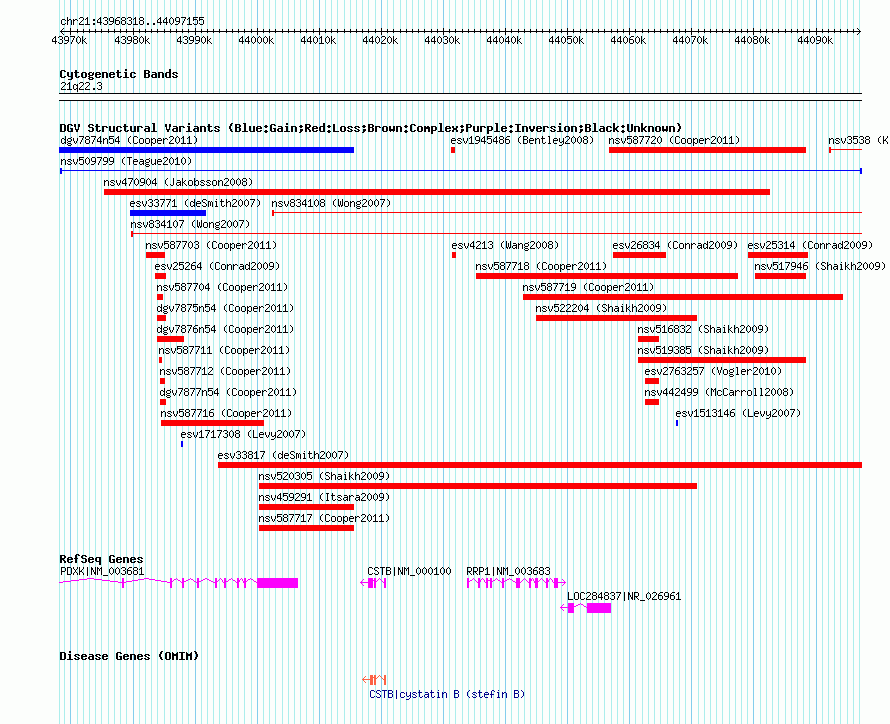Click the nsv587716 (Cooper2011) red bar

pyautogui.click(x=212, y=423)
